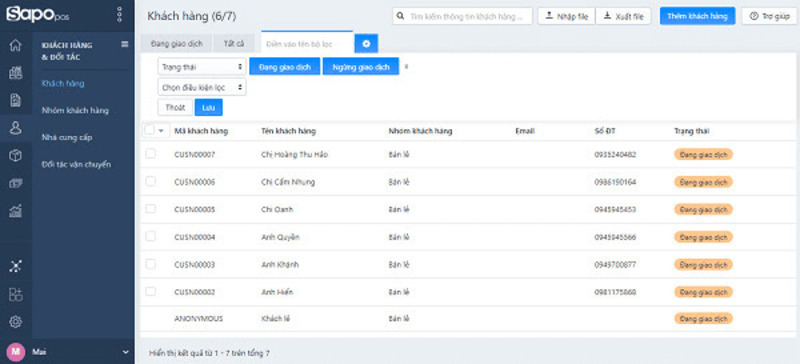The height and width of the screenshot is (364, 800).
Task: Collapse the Khách hàng & Đối tác menu
Action: 124,44
